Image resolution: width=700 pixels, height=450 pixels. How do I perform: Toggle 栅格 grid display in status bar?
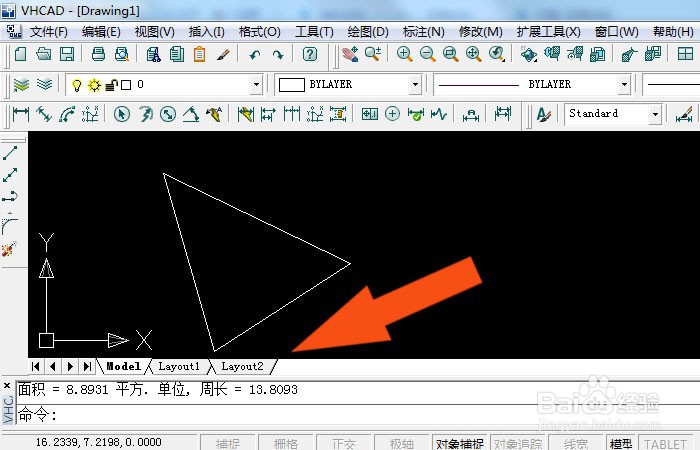pyautogui.click(x=286, y=443)
